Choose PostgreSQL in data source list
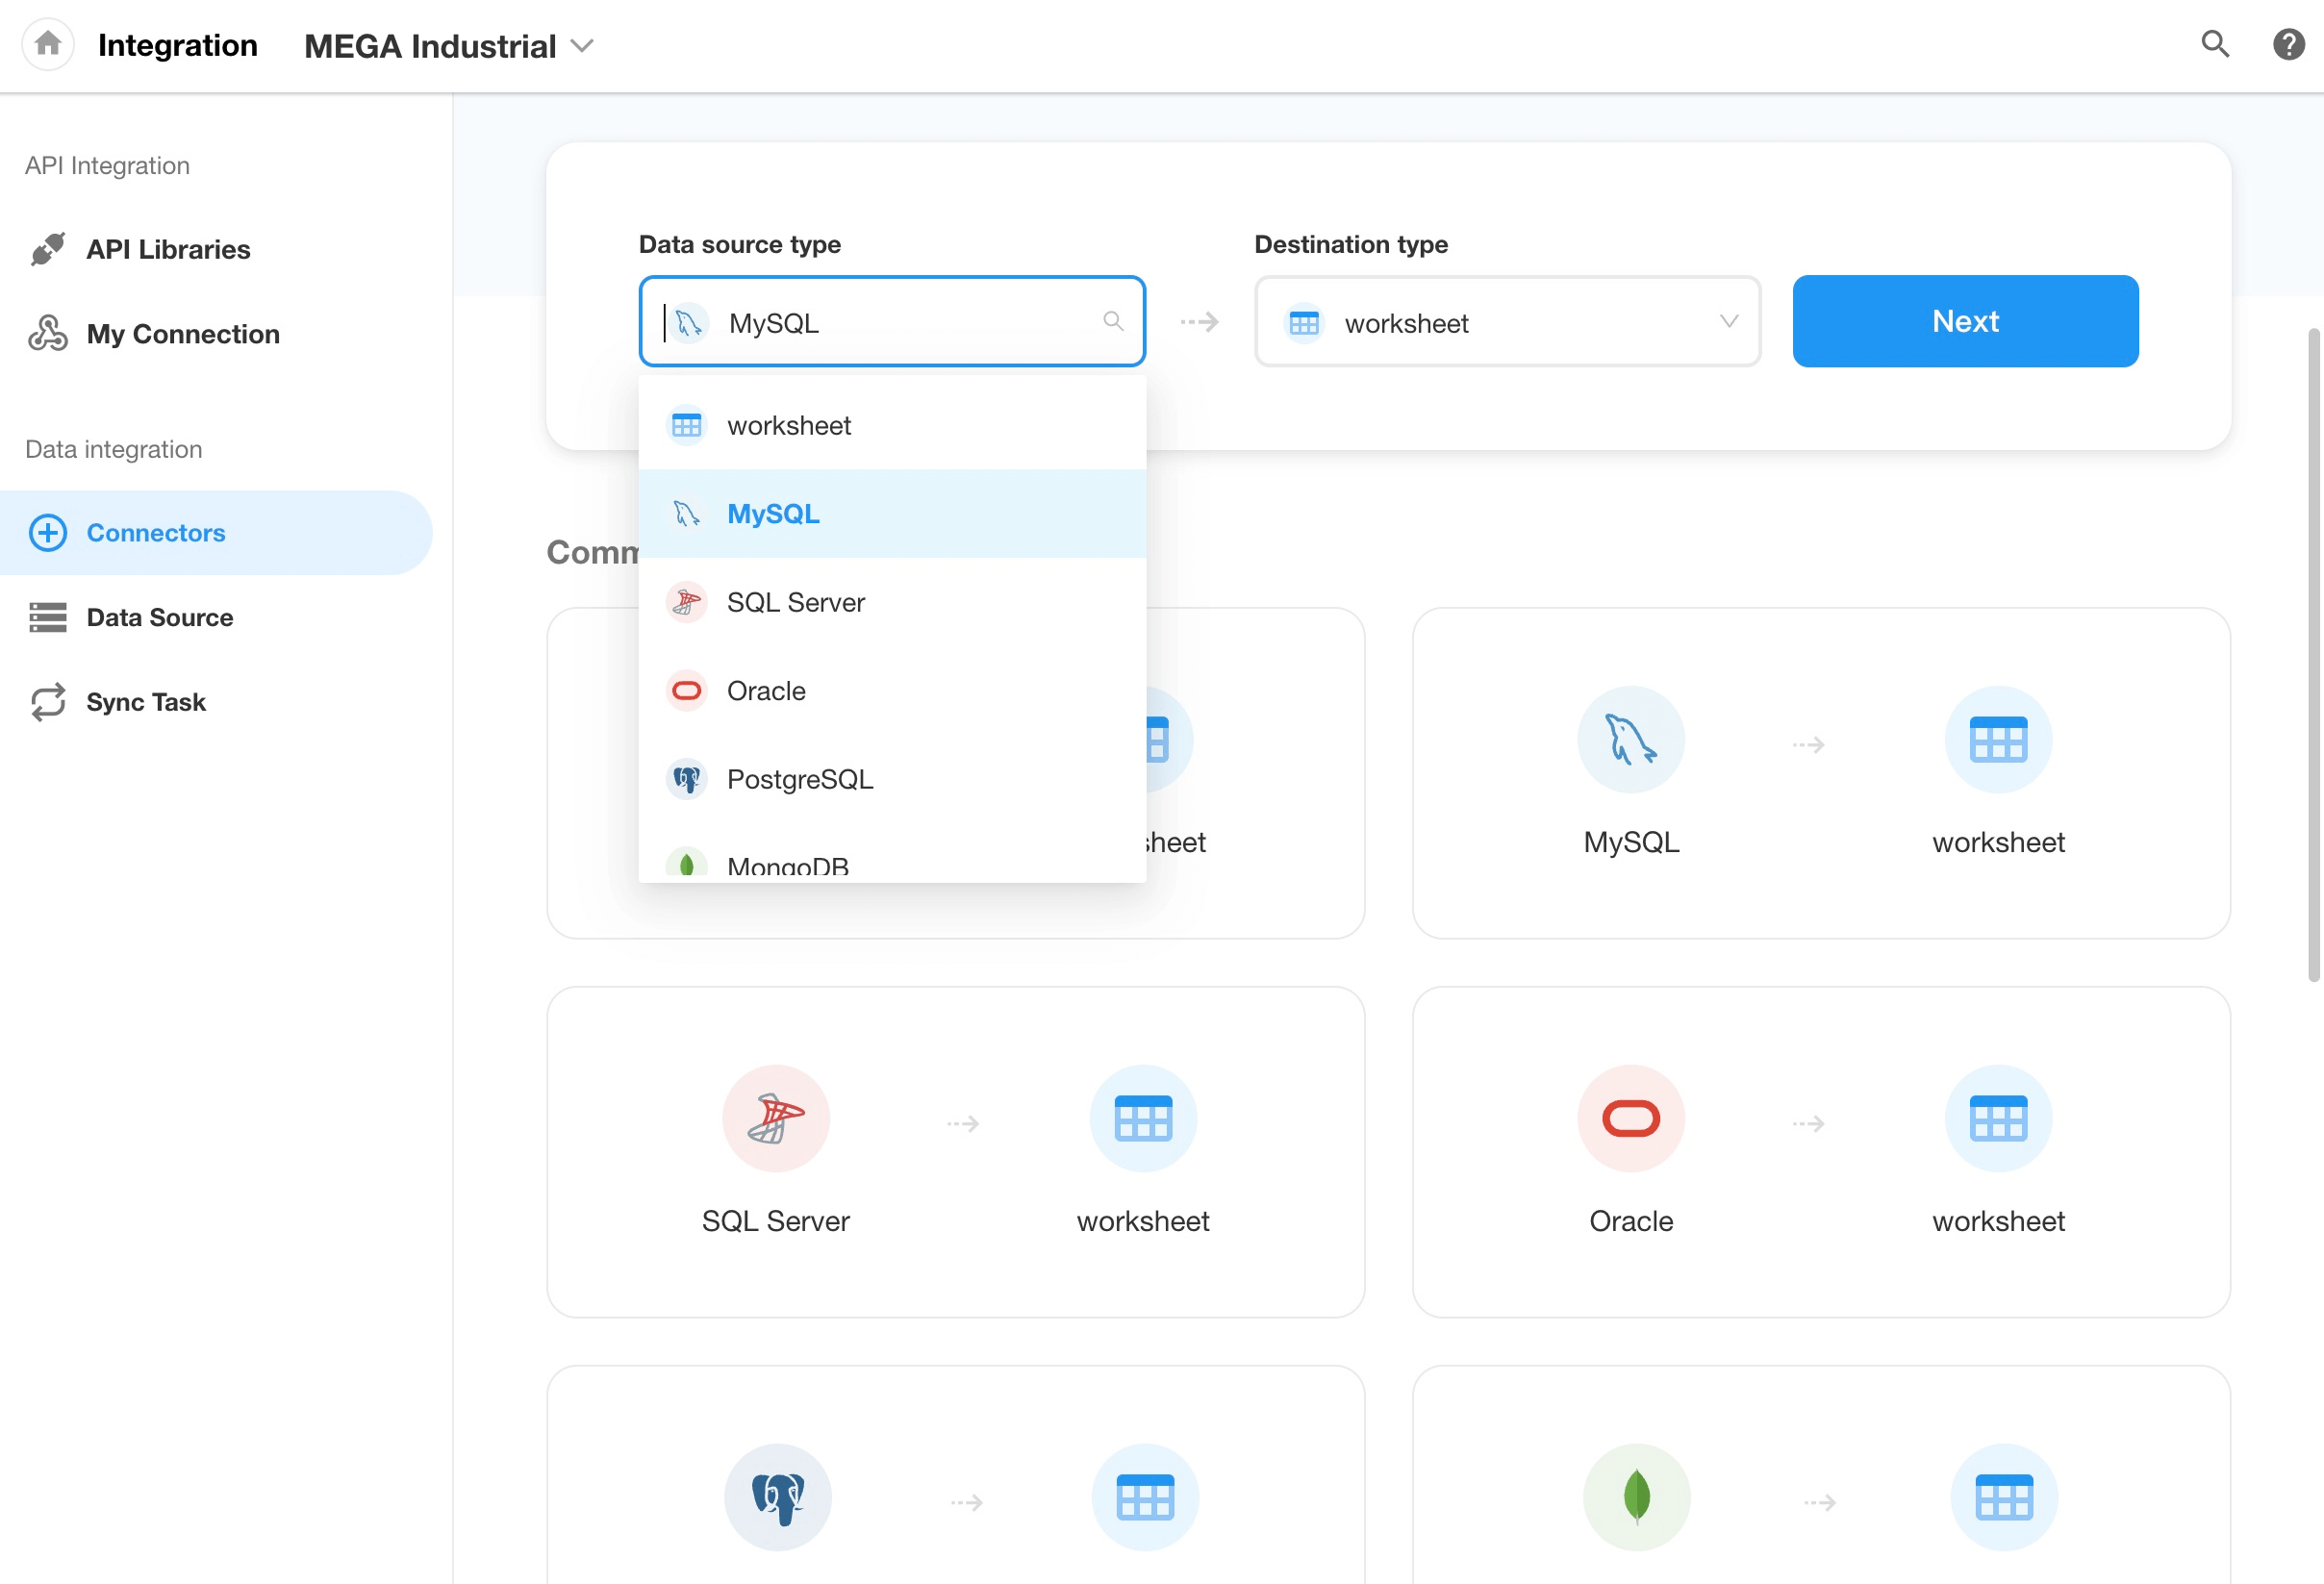The width and height of the screenshot is (2324, 1584). tap(799, 779)
